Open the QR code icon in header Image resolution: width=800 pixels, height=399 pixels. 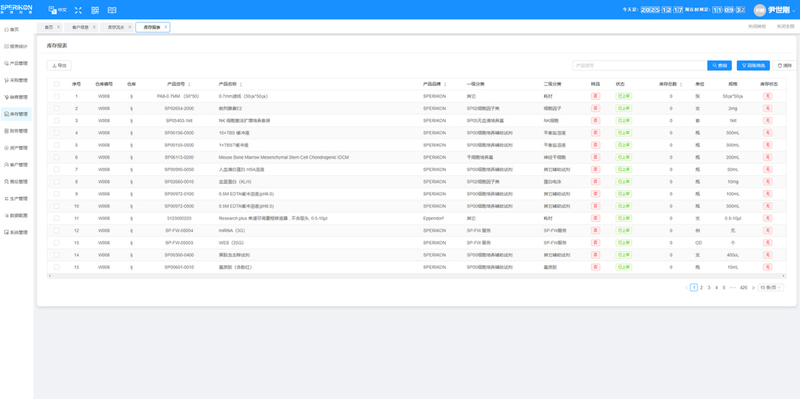[x=95, y=10]
